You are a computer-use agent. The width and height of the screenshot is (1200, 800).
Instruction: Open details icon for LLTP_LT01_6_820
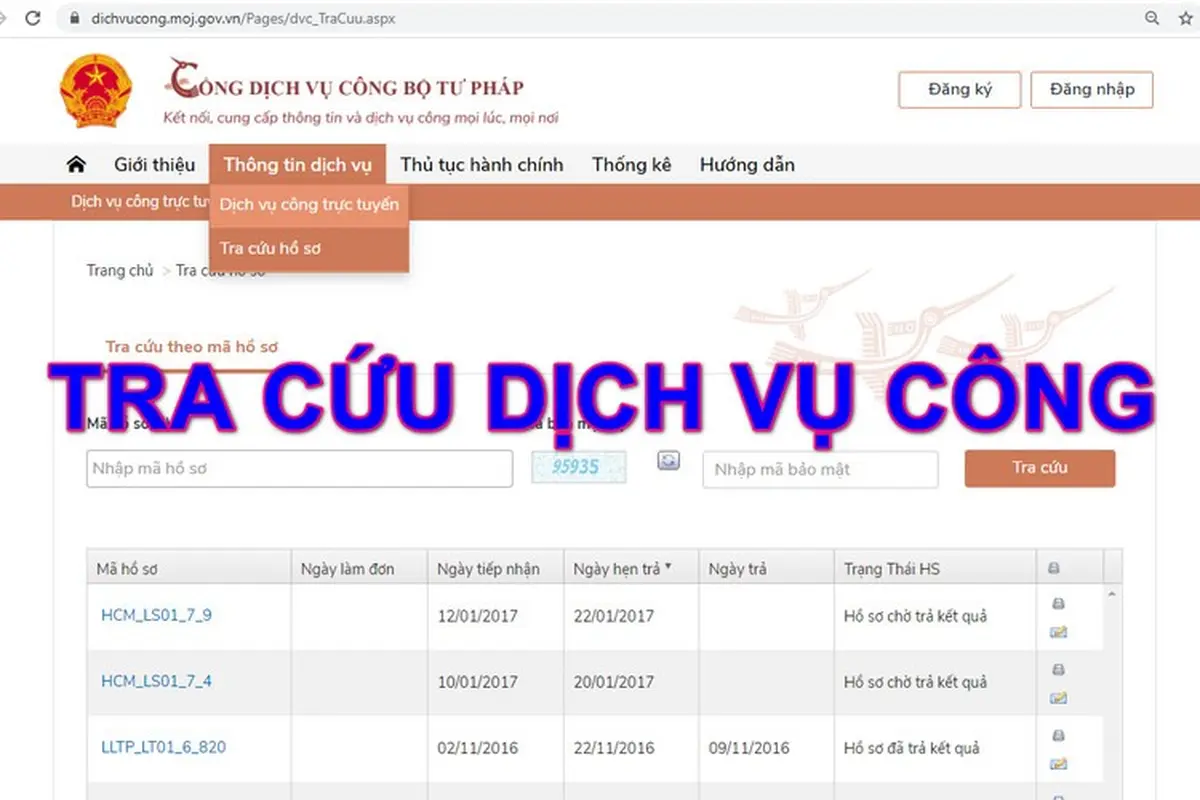pos(1058,764)
